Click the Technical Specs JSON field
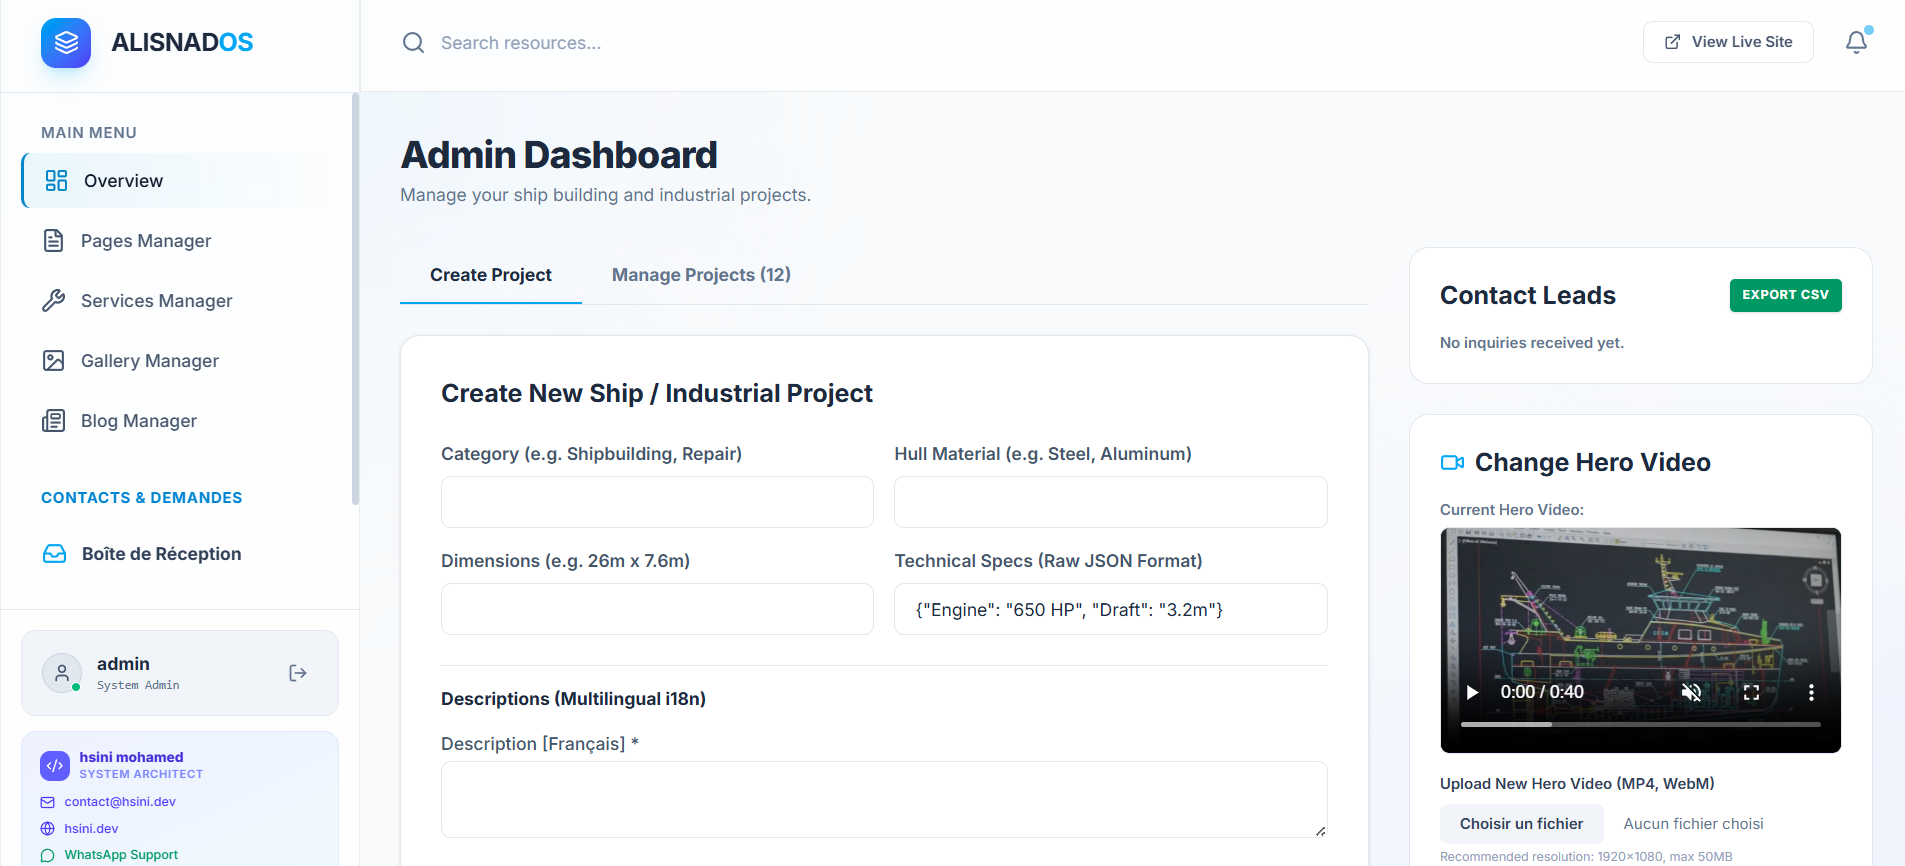 pos(1110,609)
